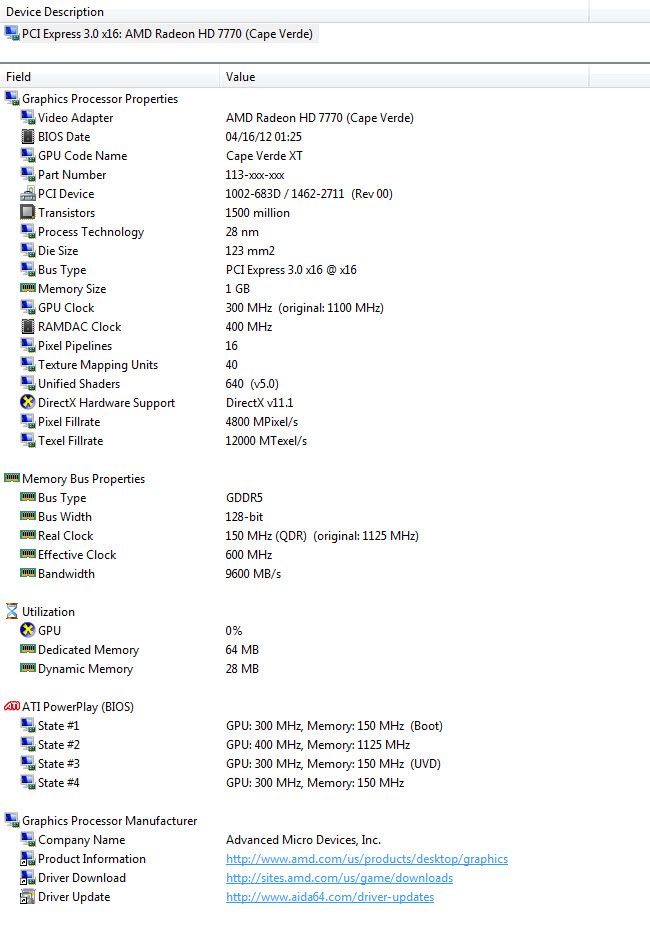The image size is (650, 933).
Task: Click the ATI PowerPlay (BIOS) logo icon
Action: coord(12,706)
